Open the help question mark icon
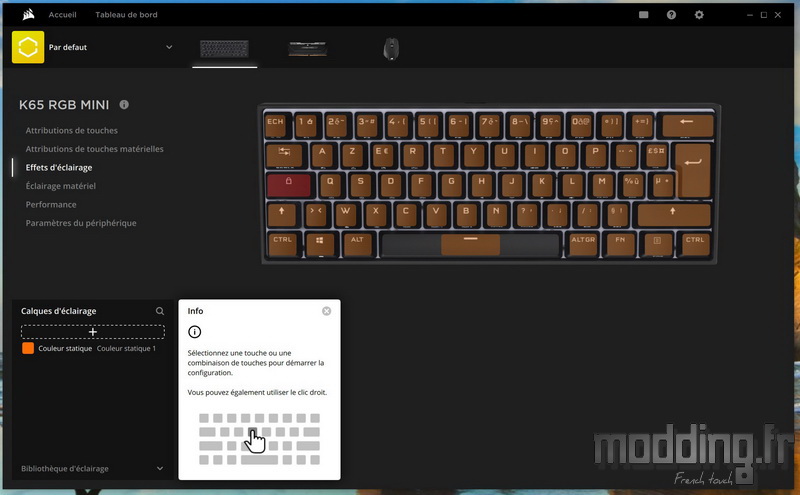This screenshot has width=800, height=495. pos(671,15)
